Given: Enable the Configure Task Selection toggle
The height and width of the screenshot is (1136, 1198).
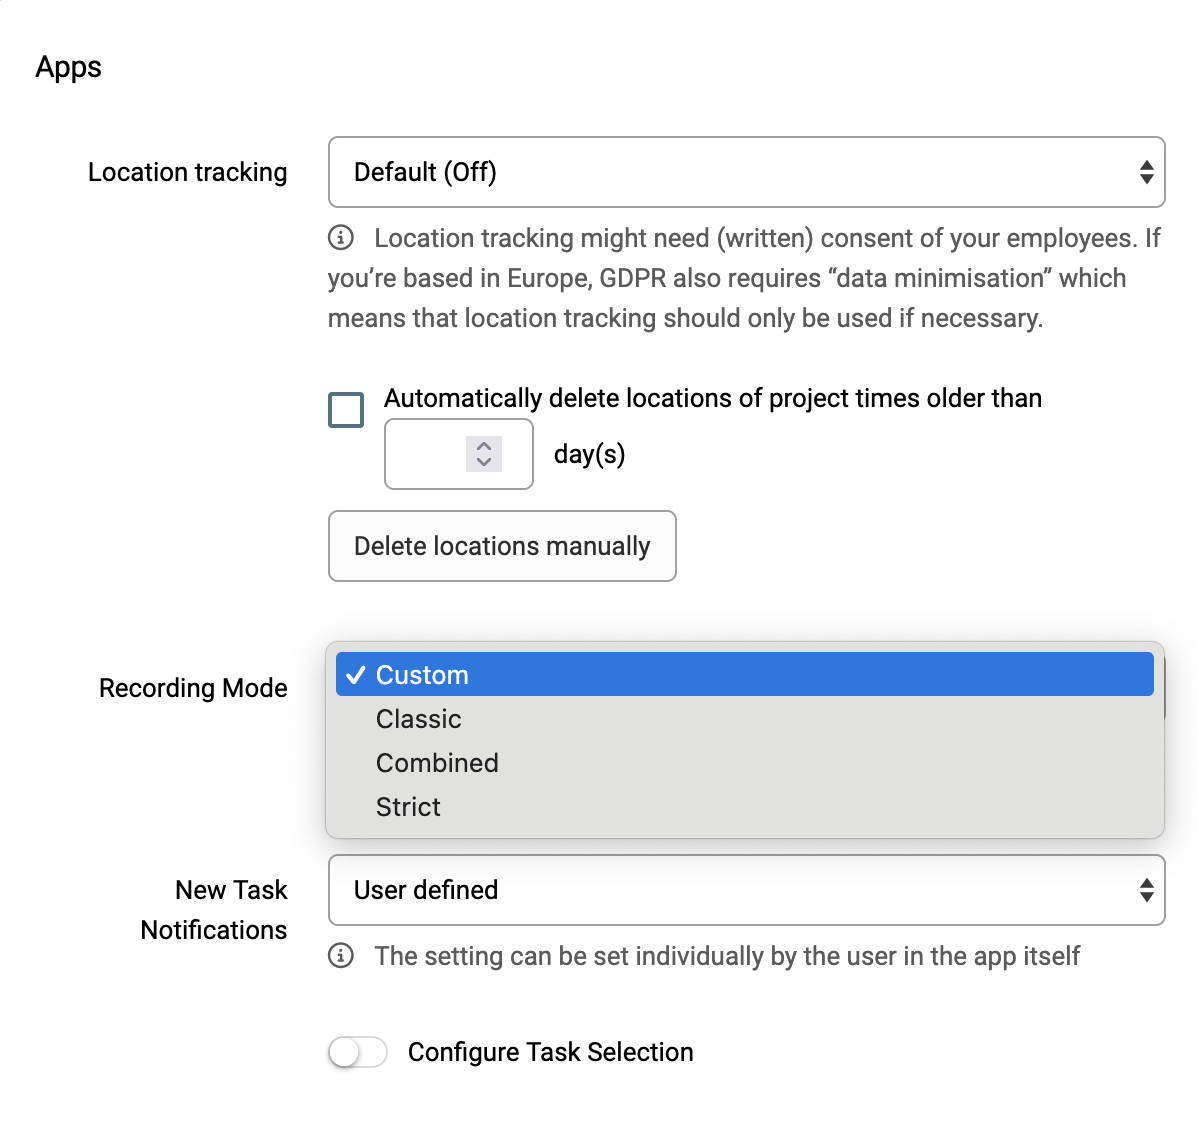Looking at the screenshot, I should tap(358, 1052).
